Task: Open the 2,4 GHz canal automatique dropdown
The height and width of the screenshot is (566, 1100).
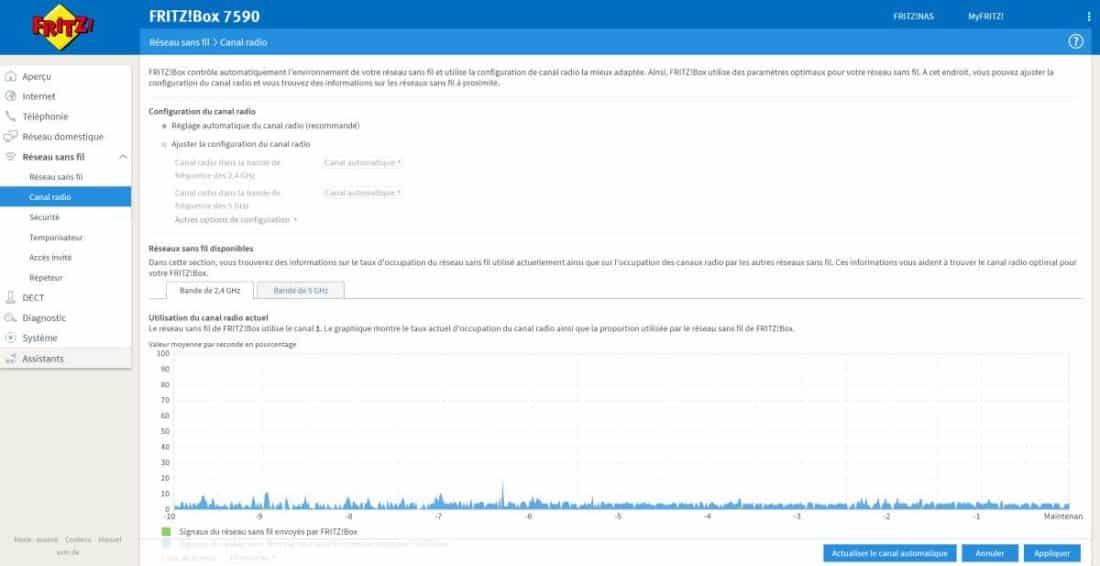Action: point(363,163)
